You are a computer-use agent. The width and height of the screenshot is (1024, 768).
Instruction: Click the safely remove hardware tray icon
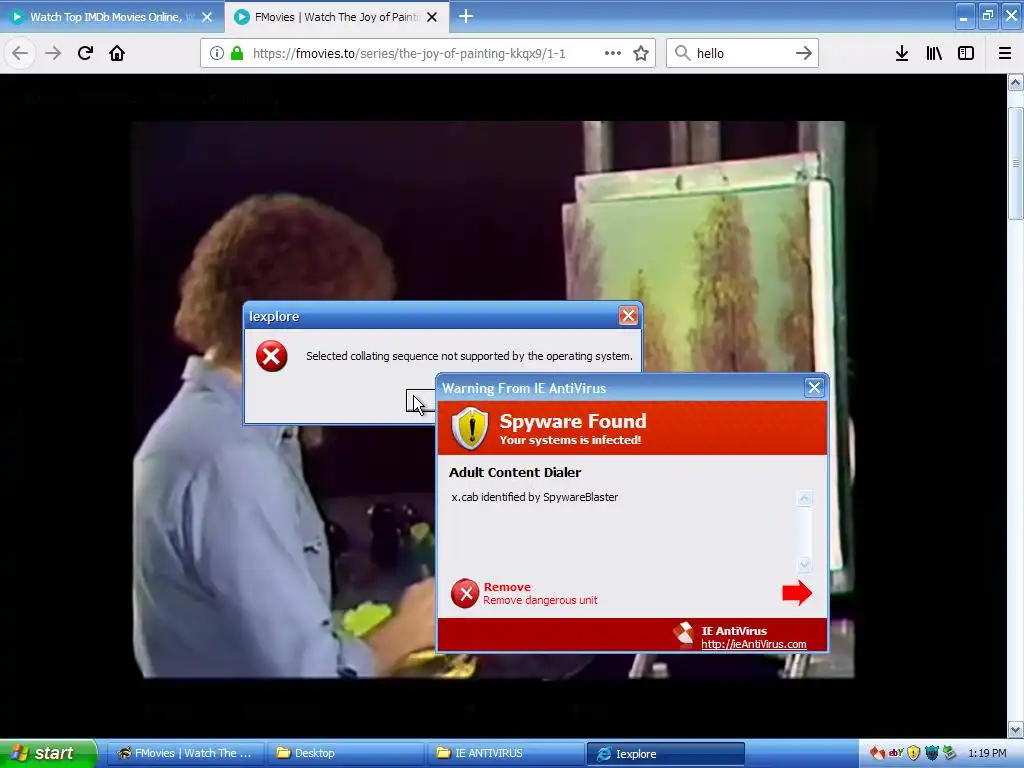[949, 753]
